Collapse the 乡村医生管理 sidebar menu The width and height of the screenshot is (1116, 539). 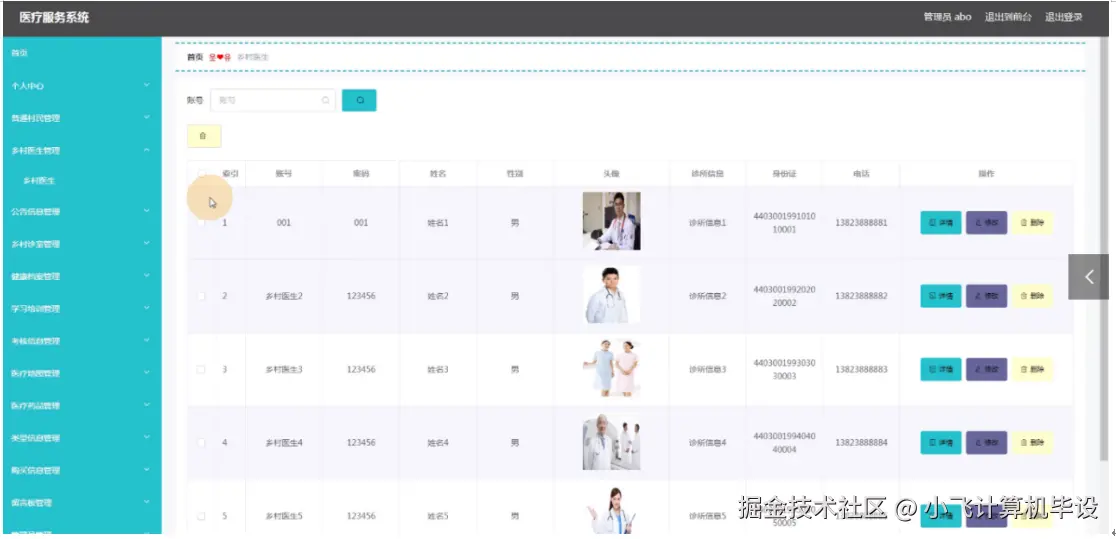click(x=82, y=151)
